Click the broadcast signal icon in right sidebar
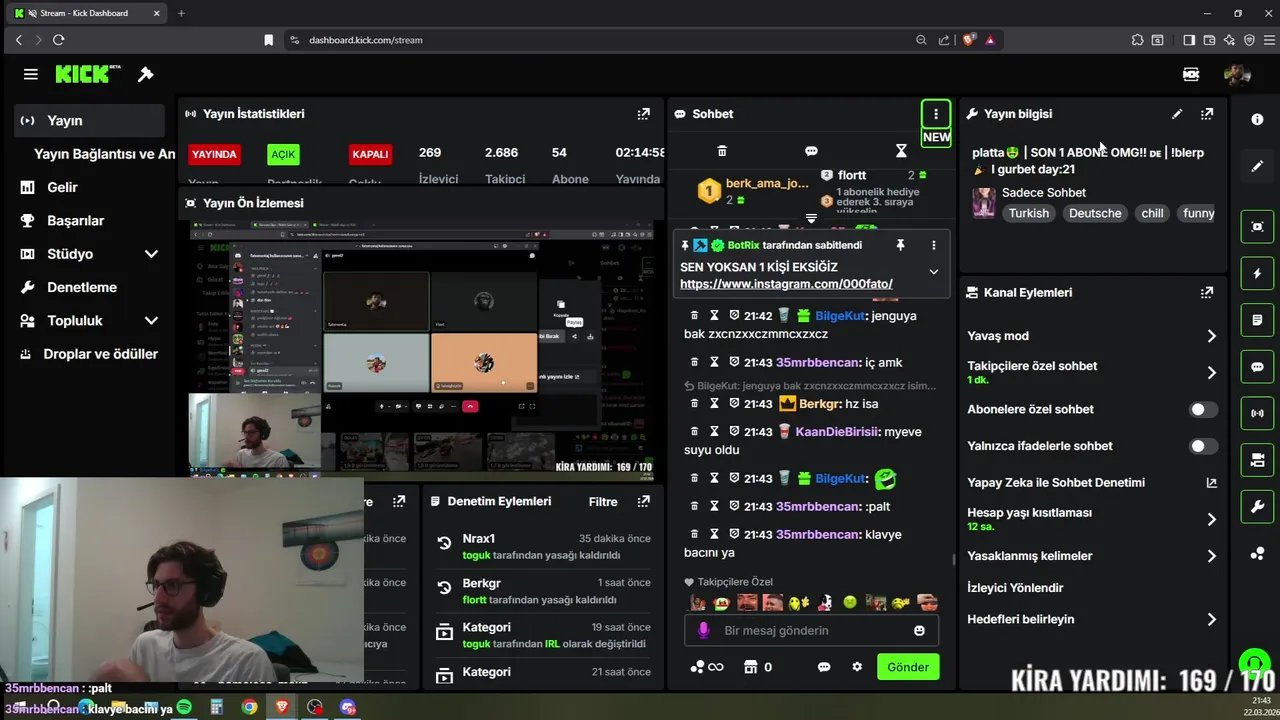The image size is (1280, 720). click(1257, 413)
